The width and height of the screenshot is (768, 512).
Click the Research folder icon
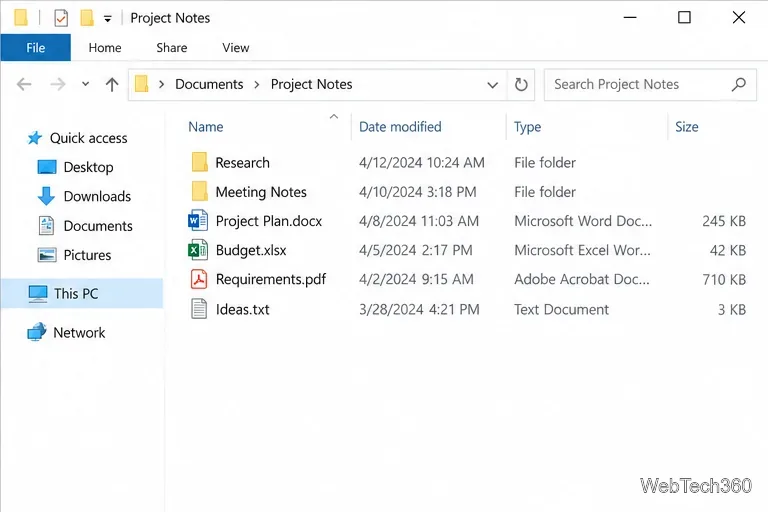[x=199, y=162]
